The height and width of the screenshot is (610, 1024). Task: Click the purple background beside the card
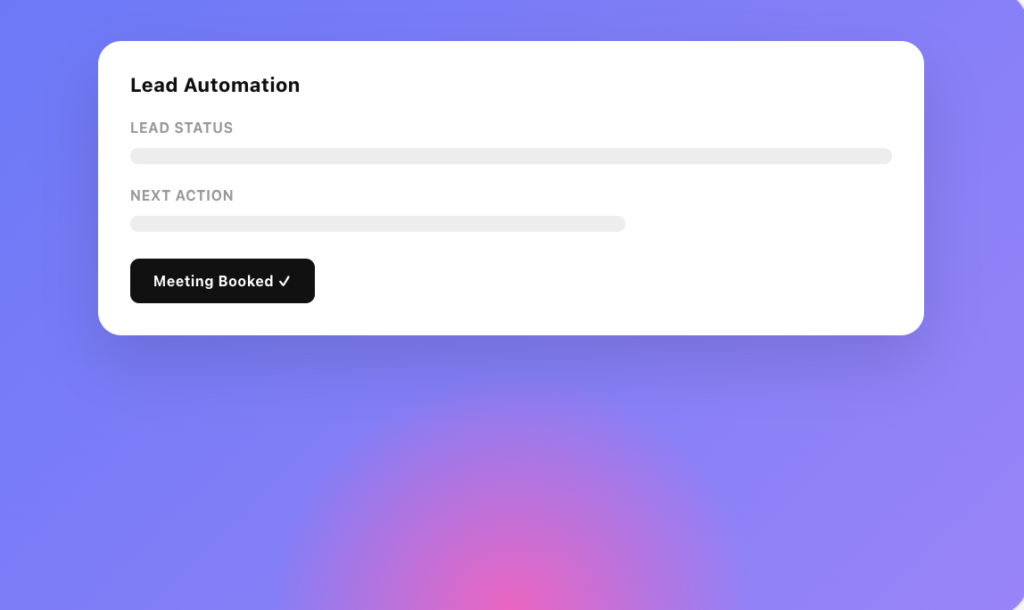[x=49, y=196]
